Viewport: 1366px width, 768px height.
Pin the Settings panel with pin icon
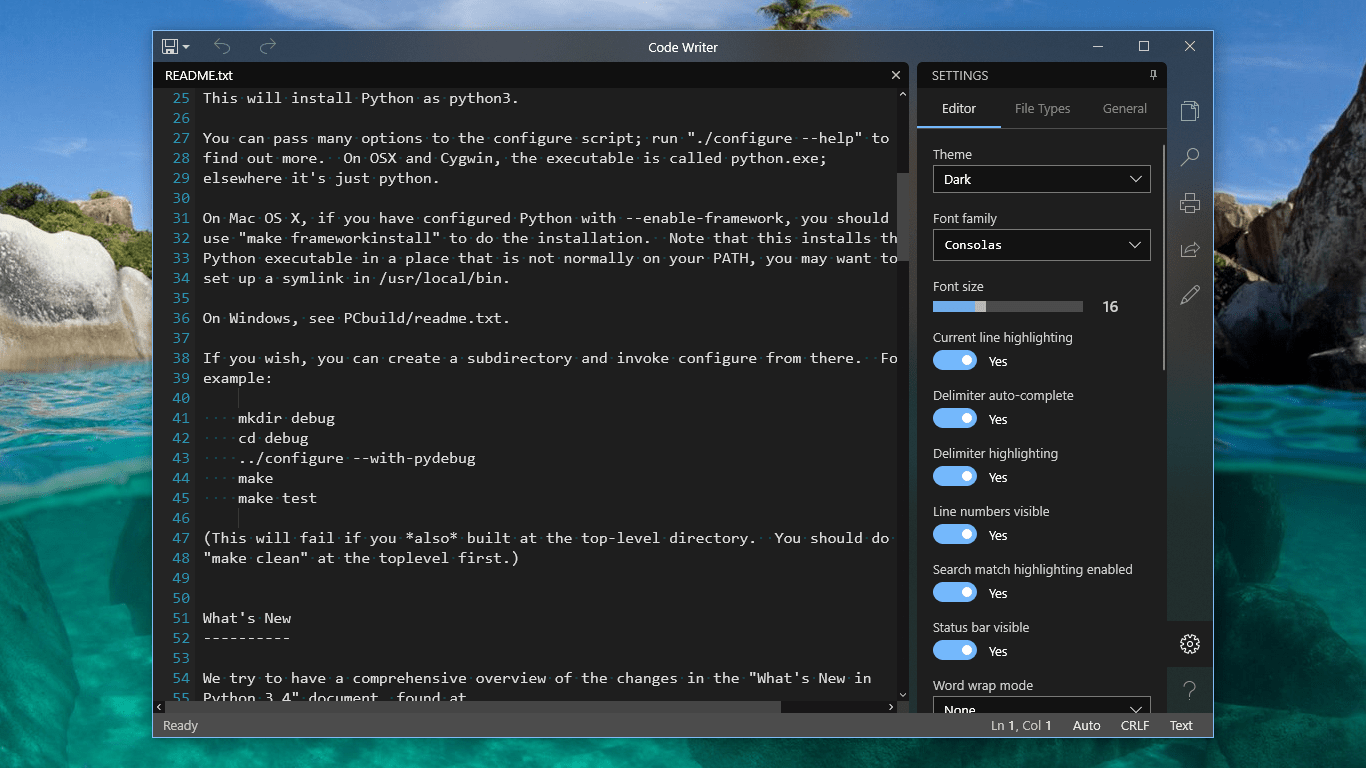1152,75
